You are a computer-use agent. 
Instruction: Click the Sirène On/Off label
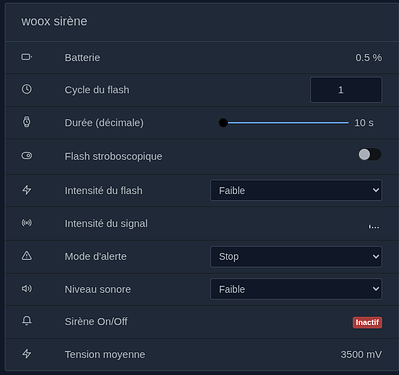tap(96, 321)
